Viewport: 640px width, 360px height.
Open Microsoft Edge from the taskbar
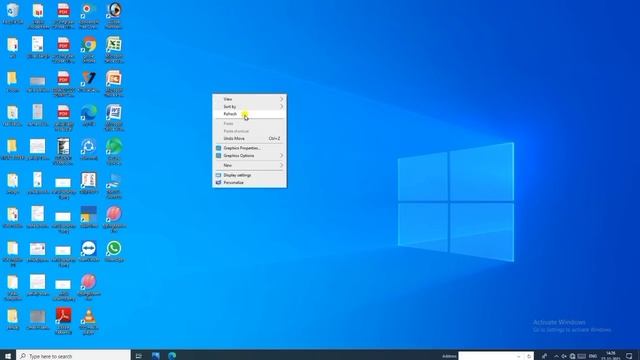(172, 356)
